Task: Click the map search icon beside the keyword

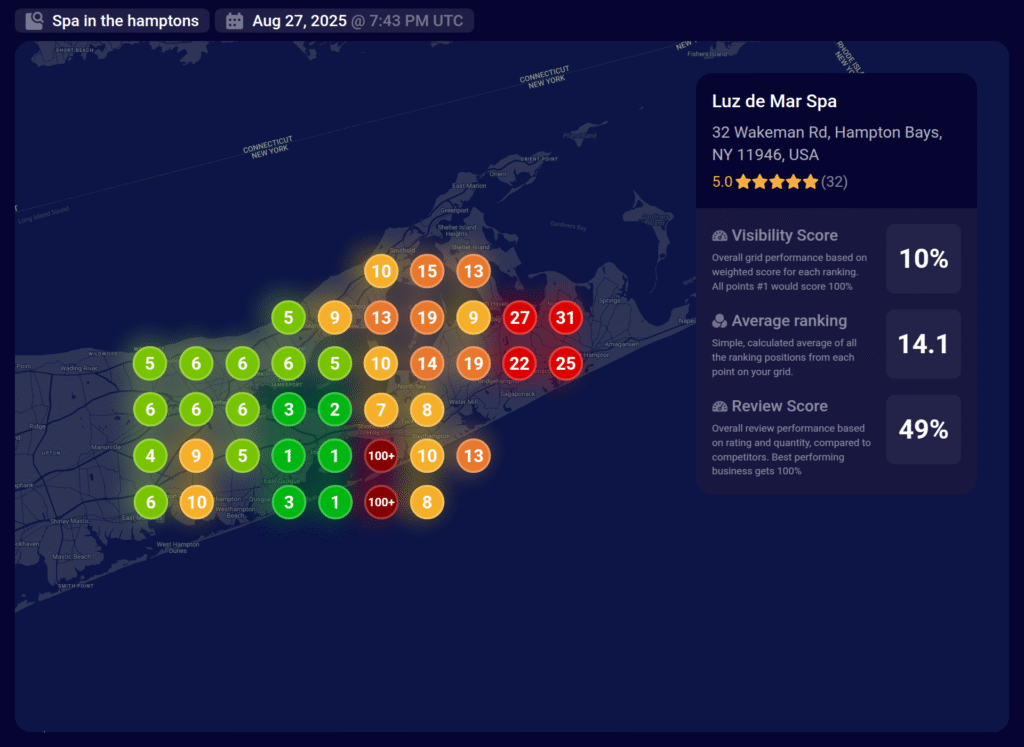Action: (x=35, y=20)
